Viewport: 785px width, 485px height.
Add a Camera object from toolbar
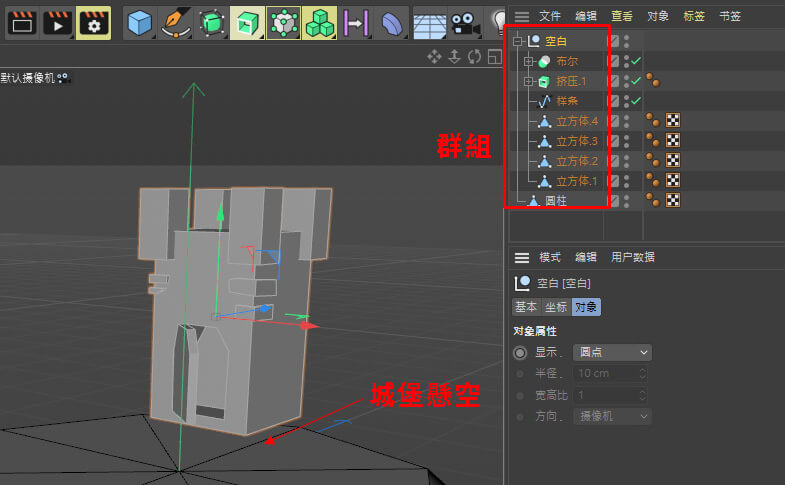point(464,23)
